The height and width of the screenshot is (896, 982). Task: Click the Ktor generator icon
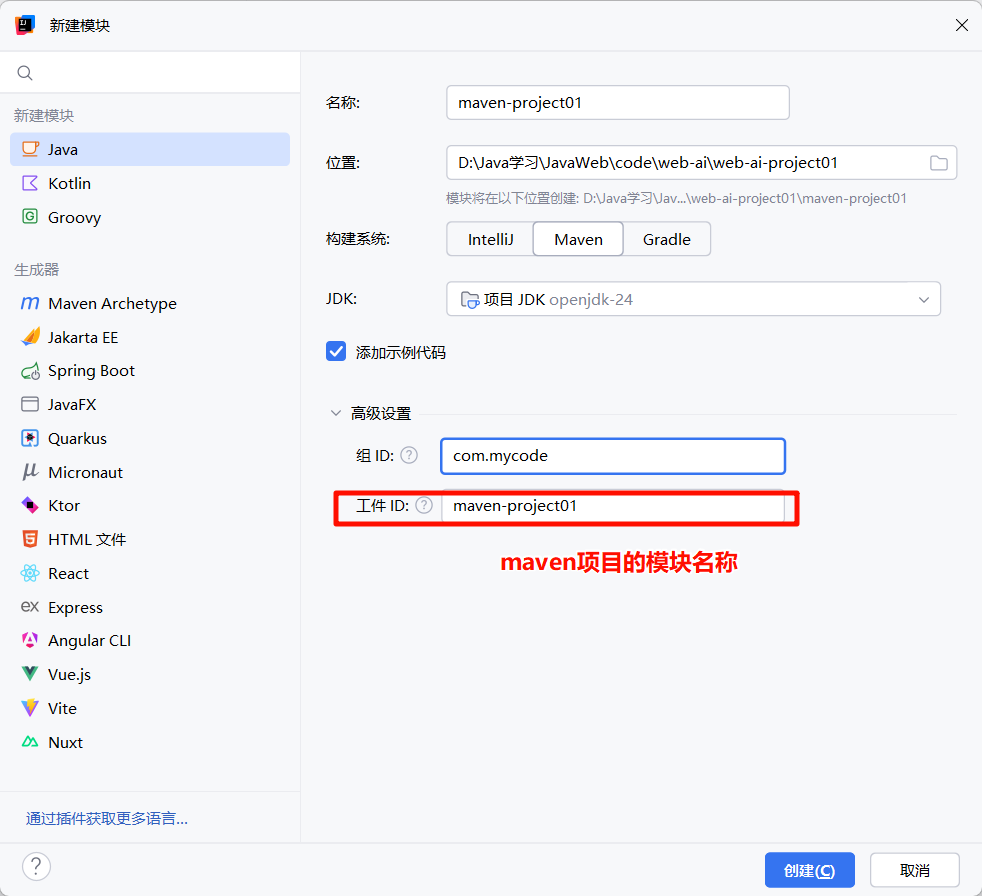click(x=30, y=505)
